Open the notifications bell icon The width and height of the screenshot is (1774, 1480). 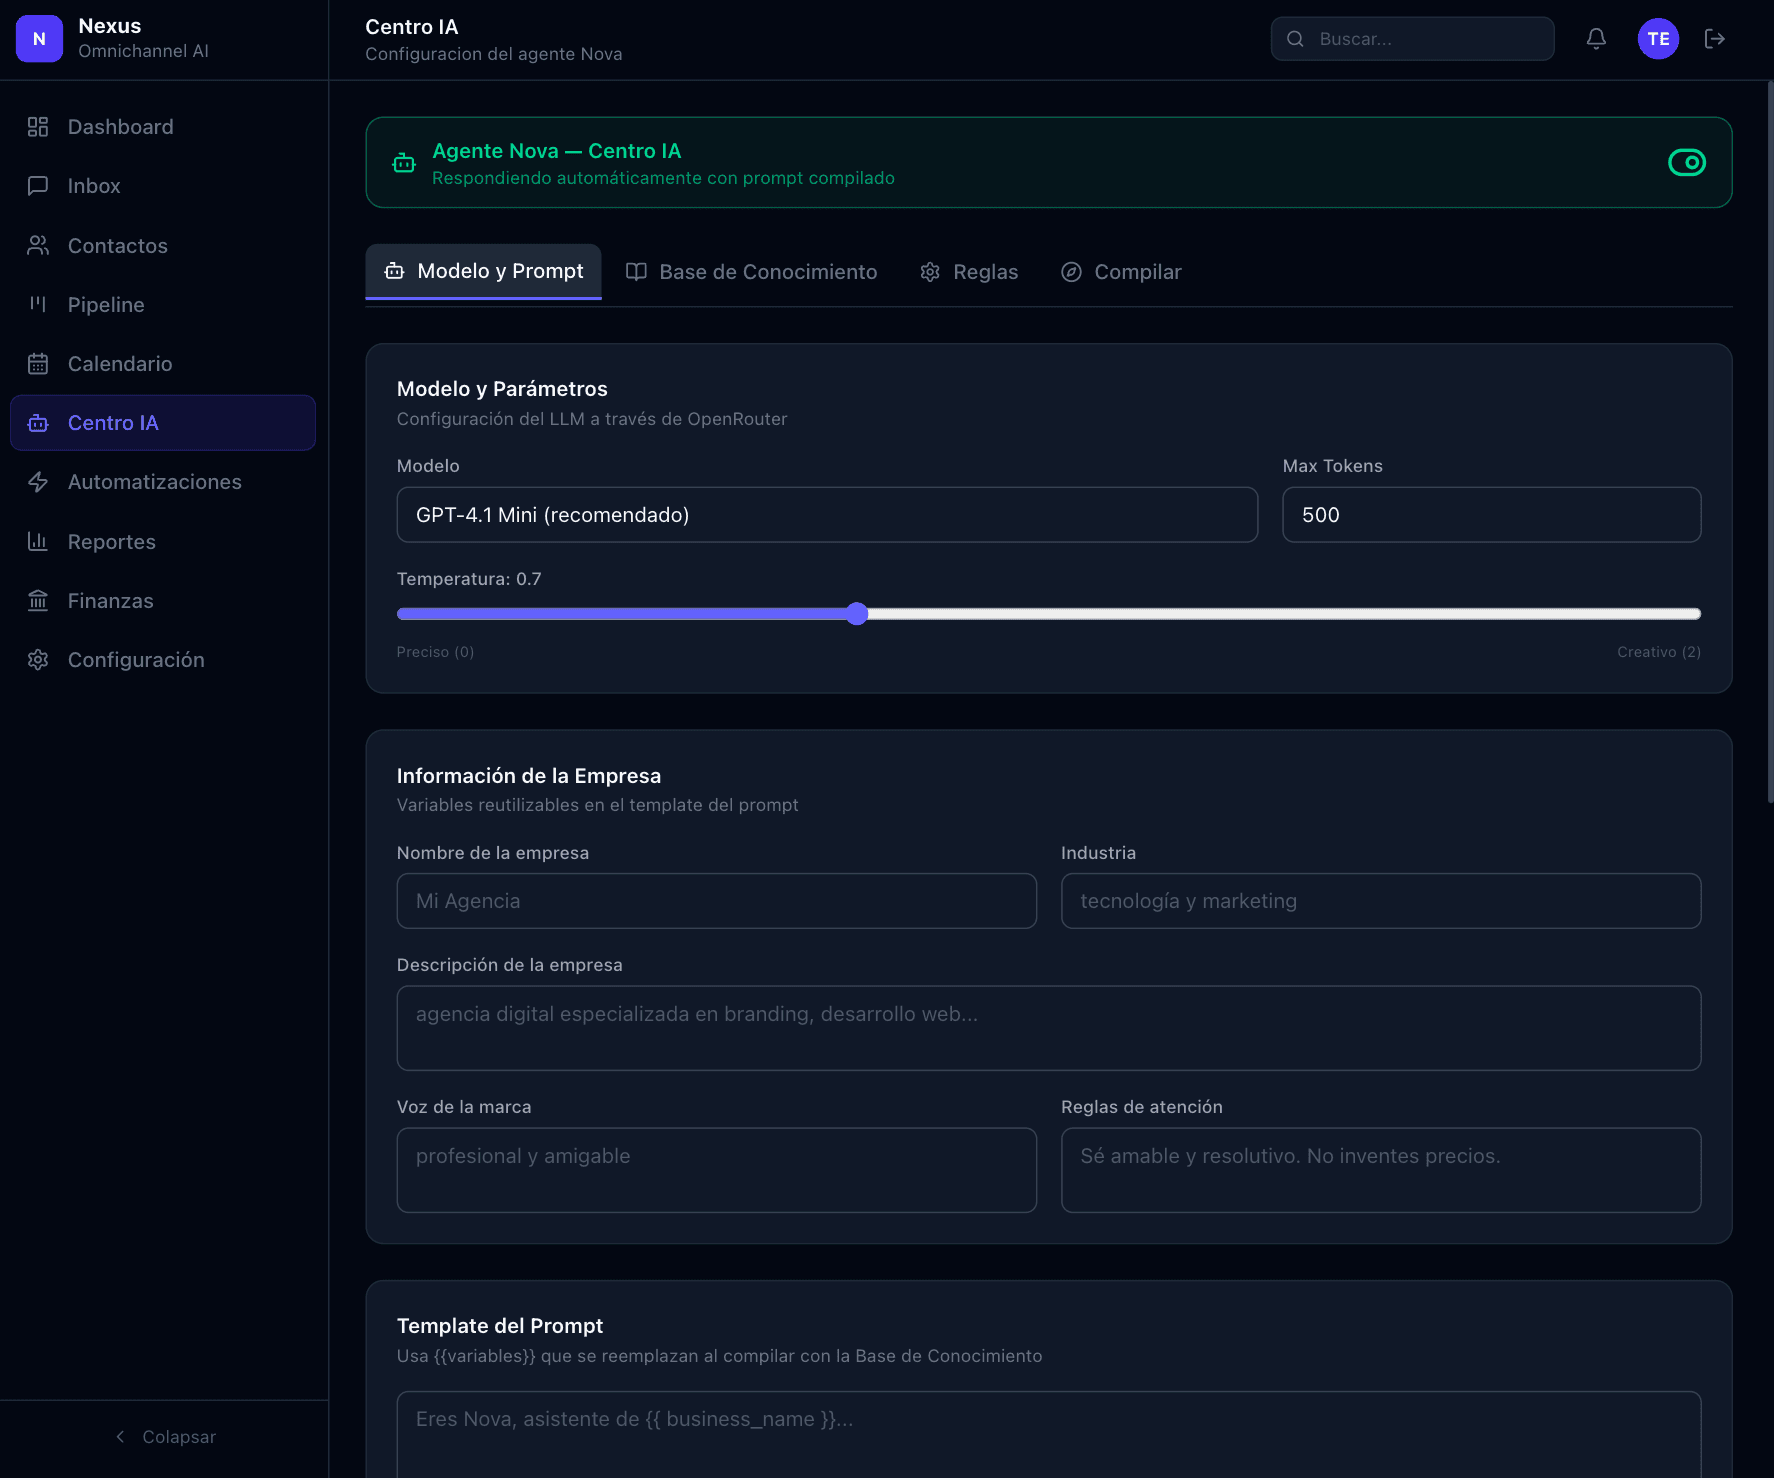point(1596,39)
